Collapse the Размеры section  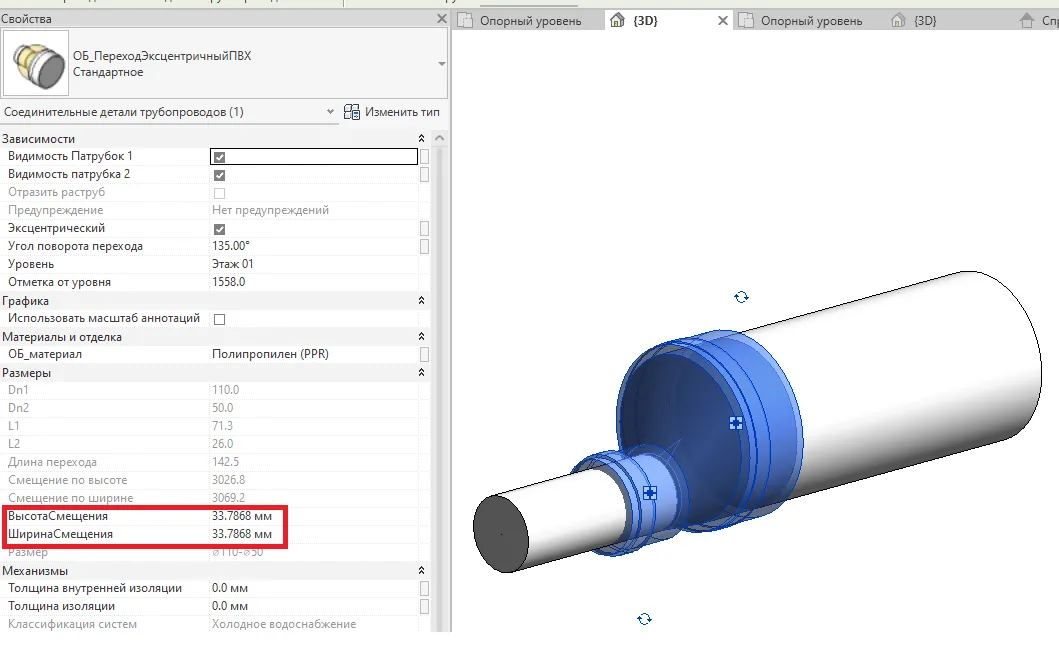pyautogui.click(x=421, y=373)
